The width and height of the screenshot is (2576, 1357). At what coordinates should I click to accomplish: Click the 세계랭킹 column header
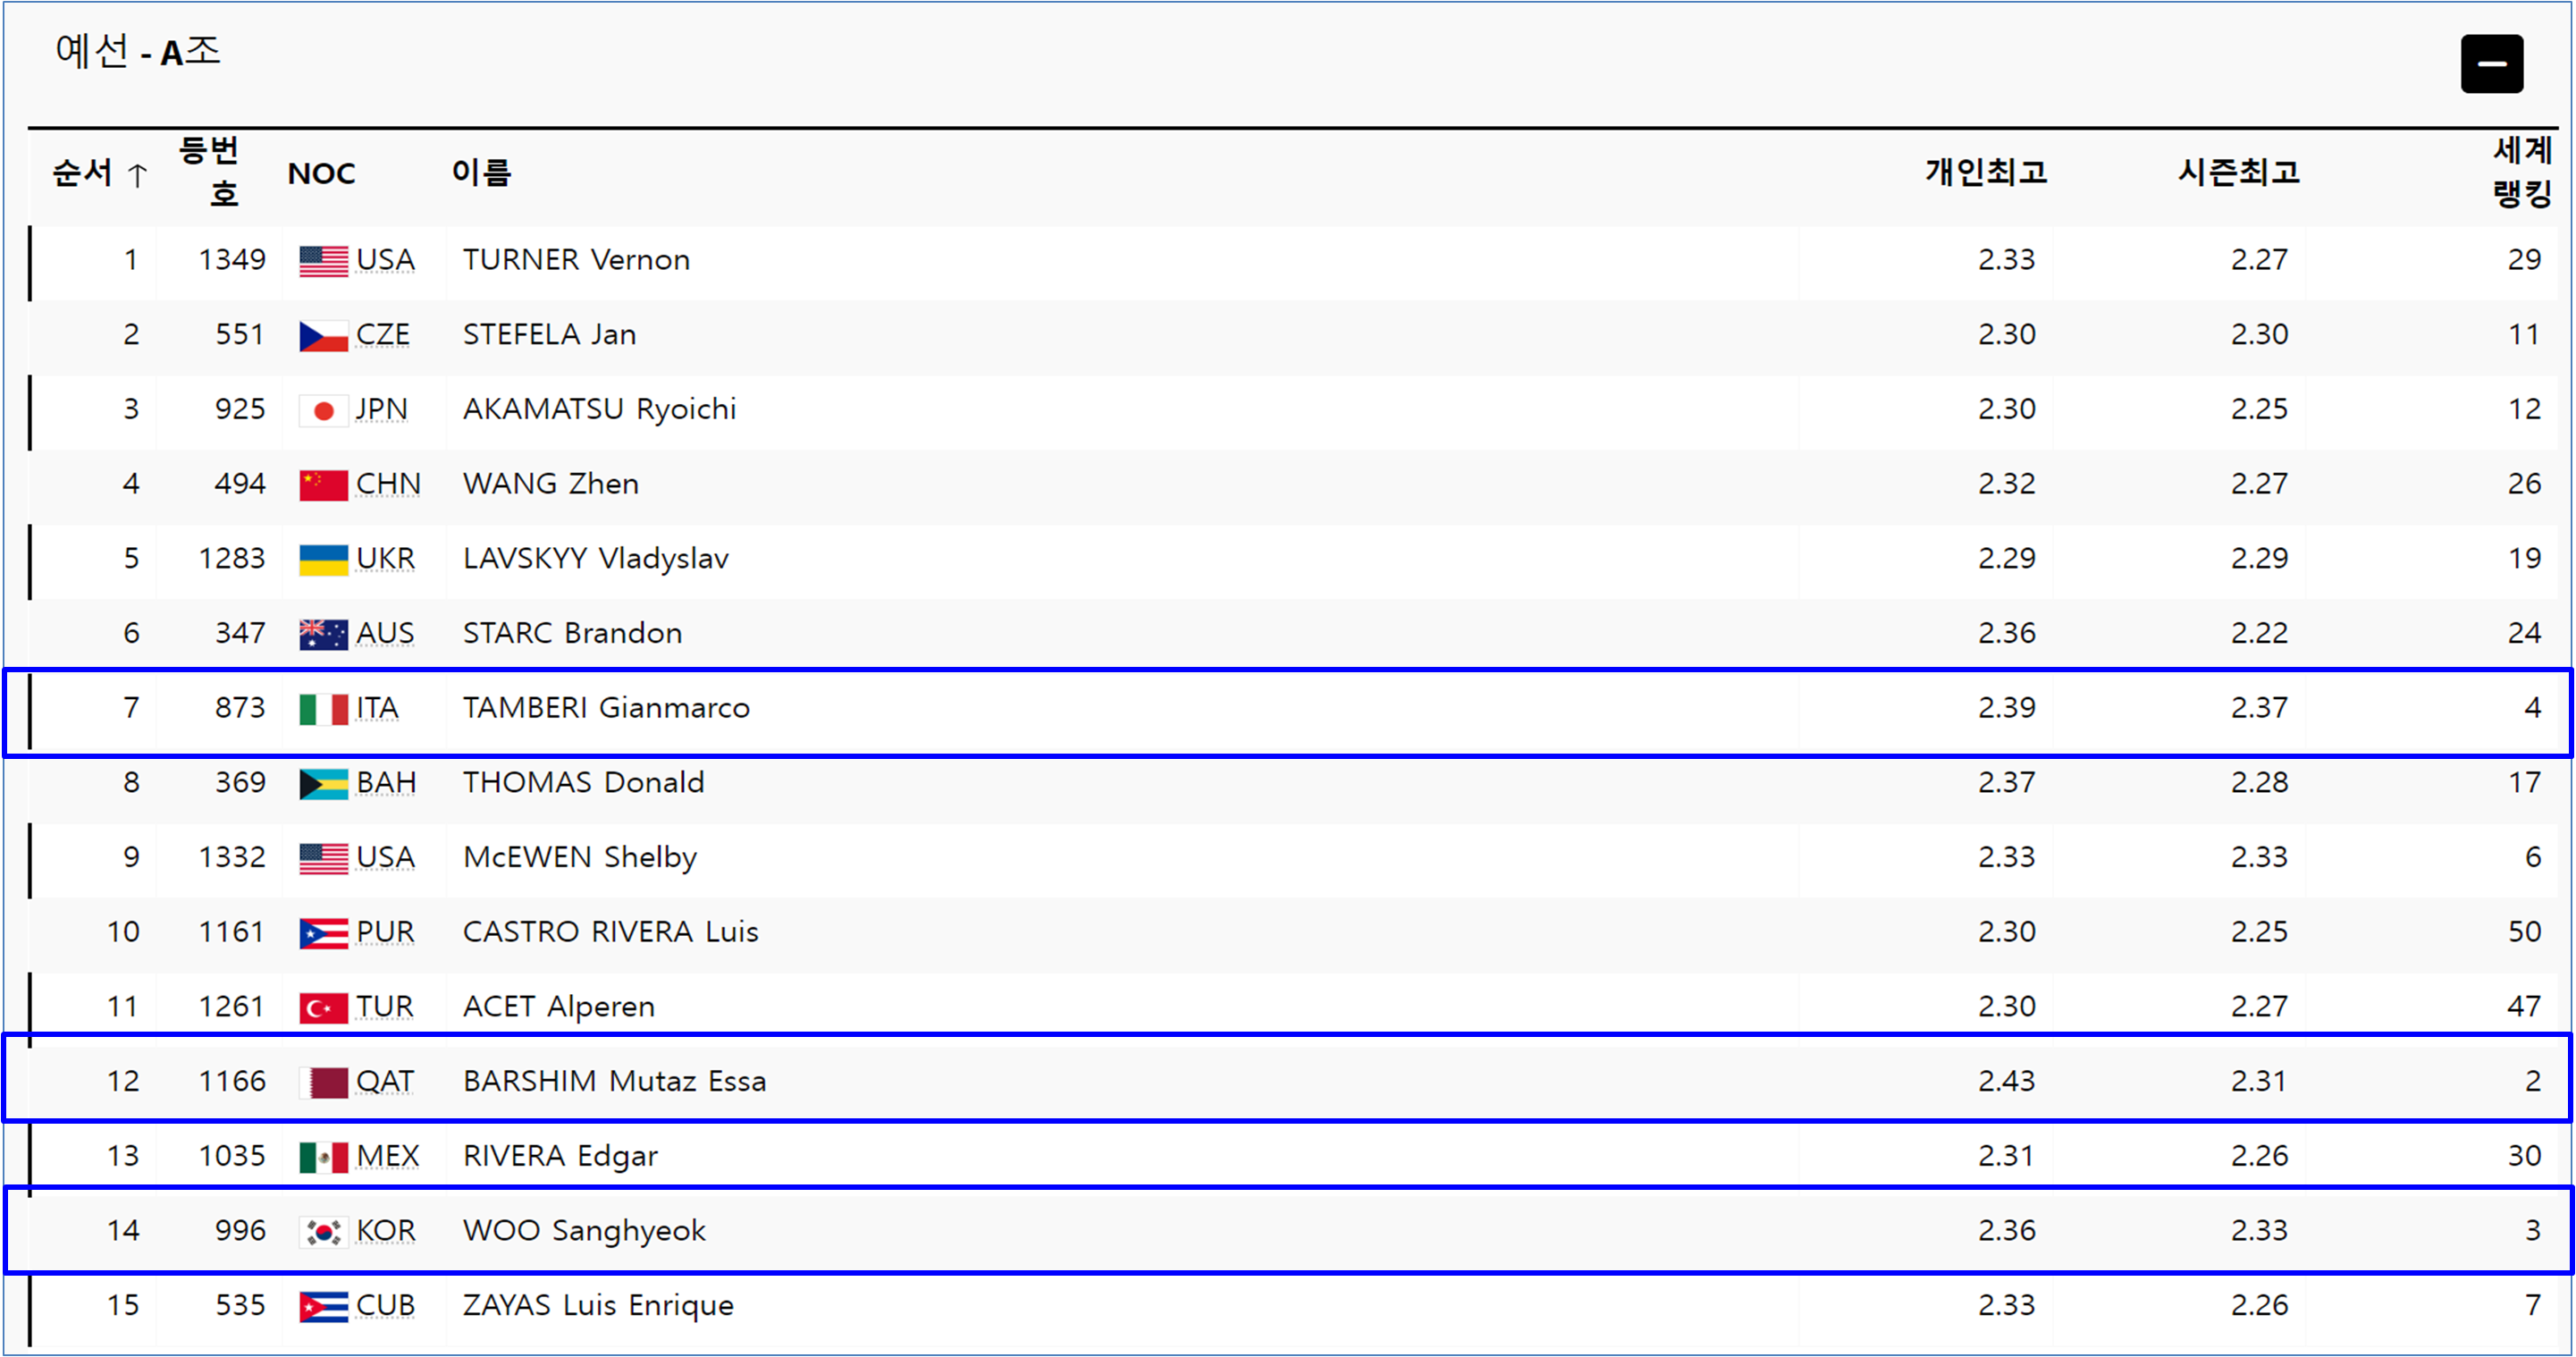(x=2522, y=172)
